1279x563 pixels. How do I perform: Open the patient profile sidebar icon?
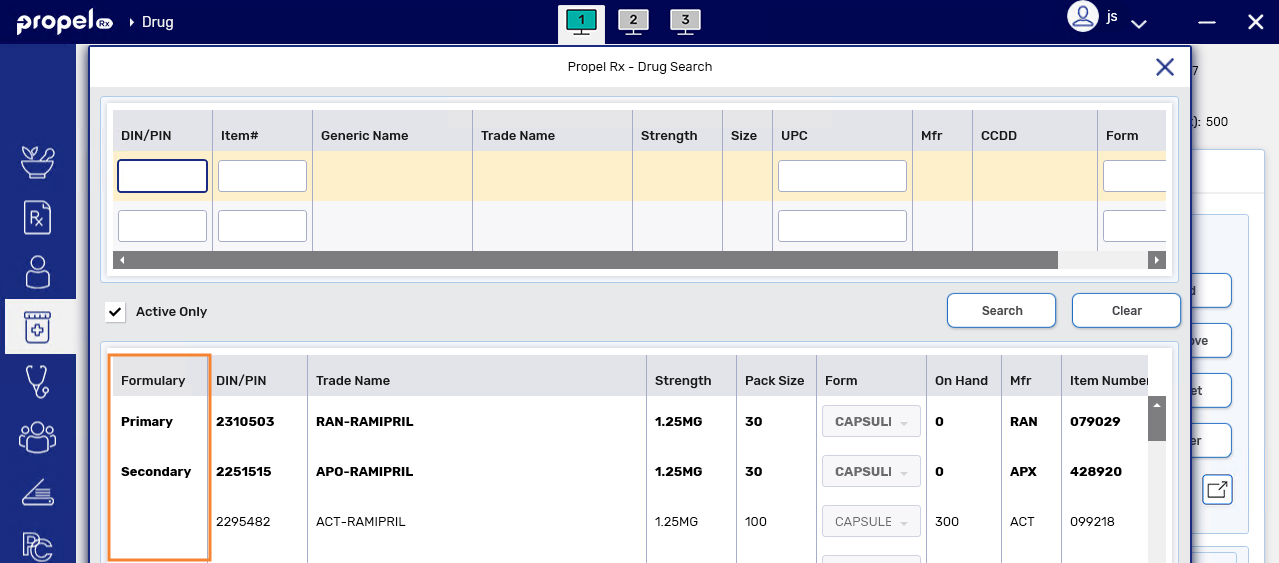pyautogui.click(x=38, y=272)
